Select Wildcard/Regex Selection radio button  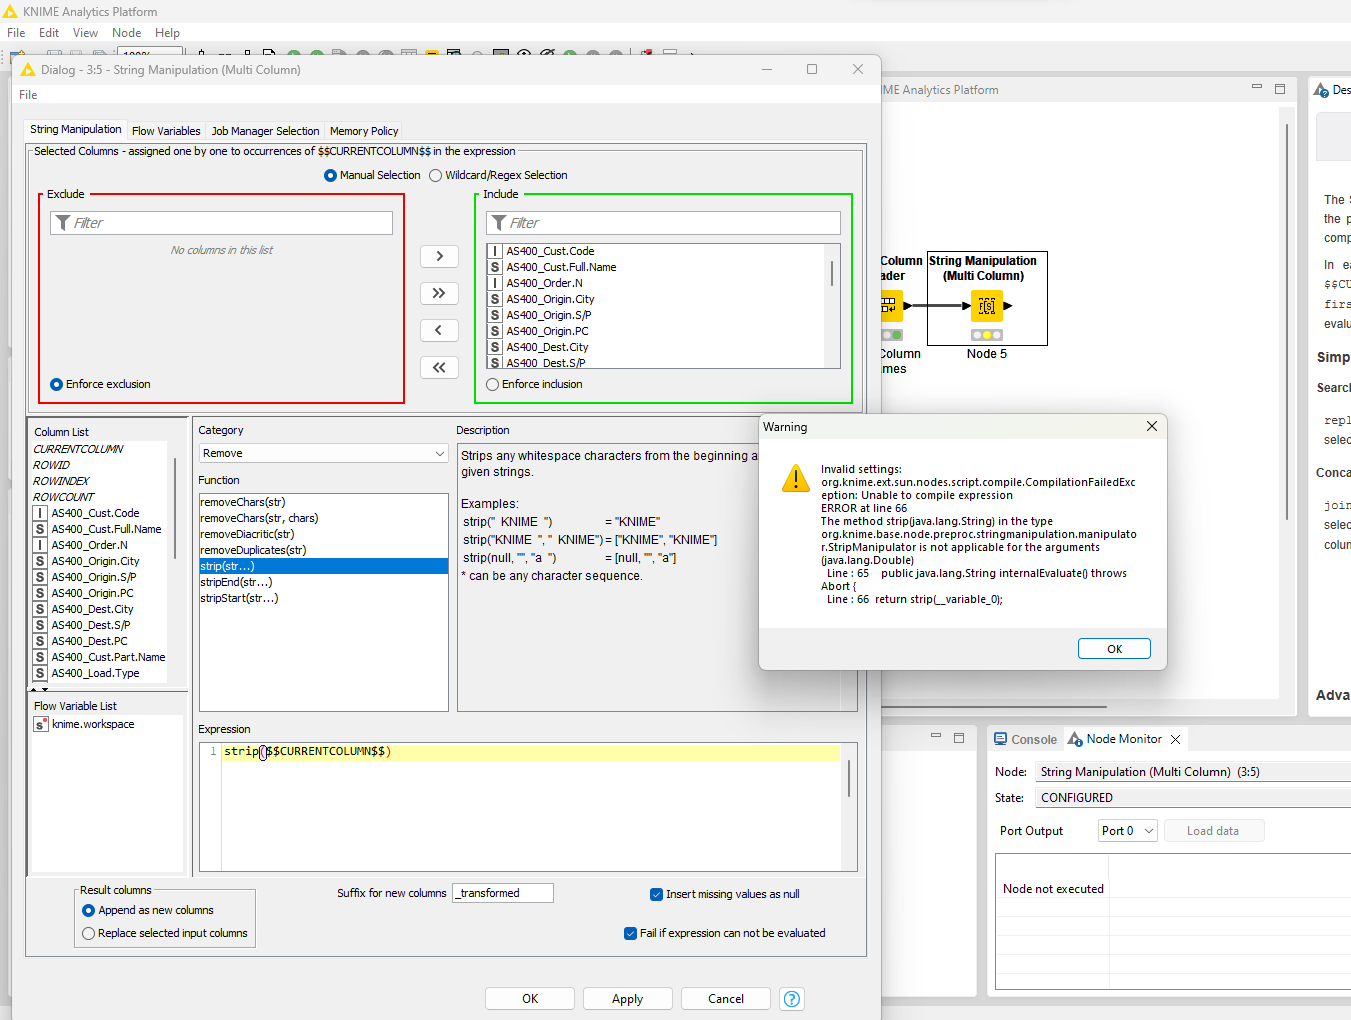(x=436, y=175)
